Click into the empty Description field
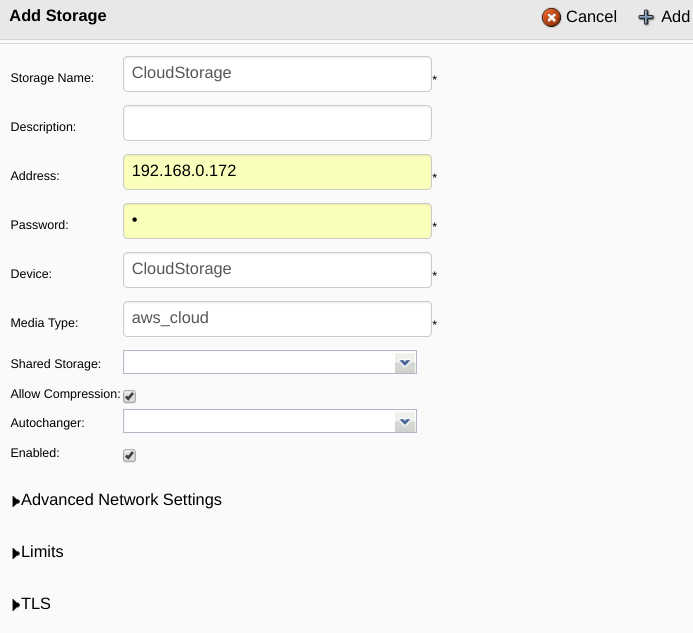The height and width of the screenshot is (633, 693). click(277, 123)
